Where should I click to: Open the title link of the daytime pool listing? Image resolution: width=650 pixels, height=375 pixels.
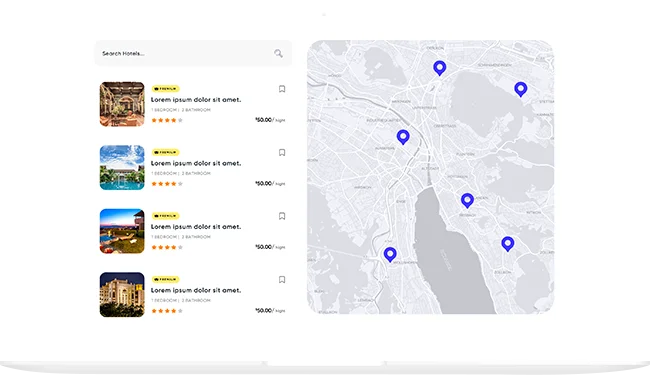(x=196, y=163)
